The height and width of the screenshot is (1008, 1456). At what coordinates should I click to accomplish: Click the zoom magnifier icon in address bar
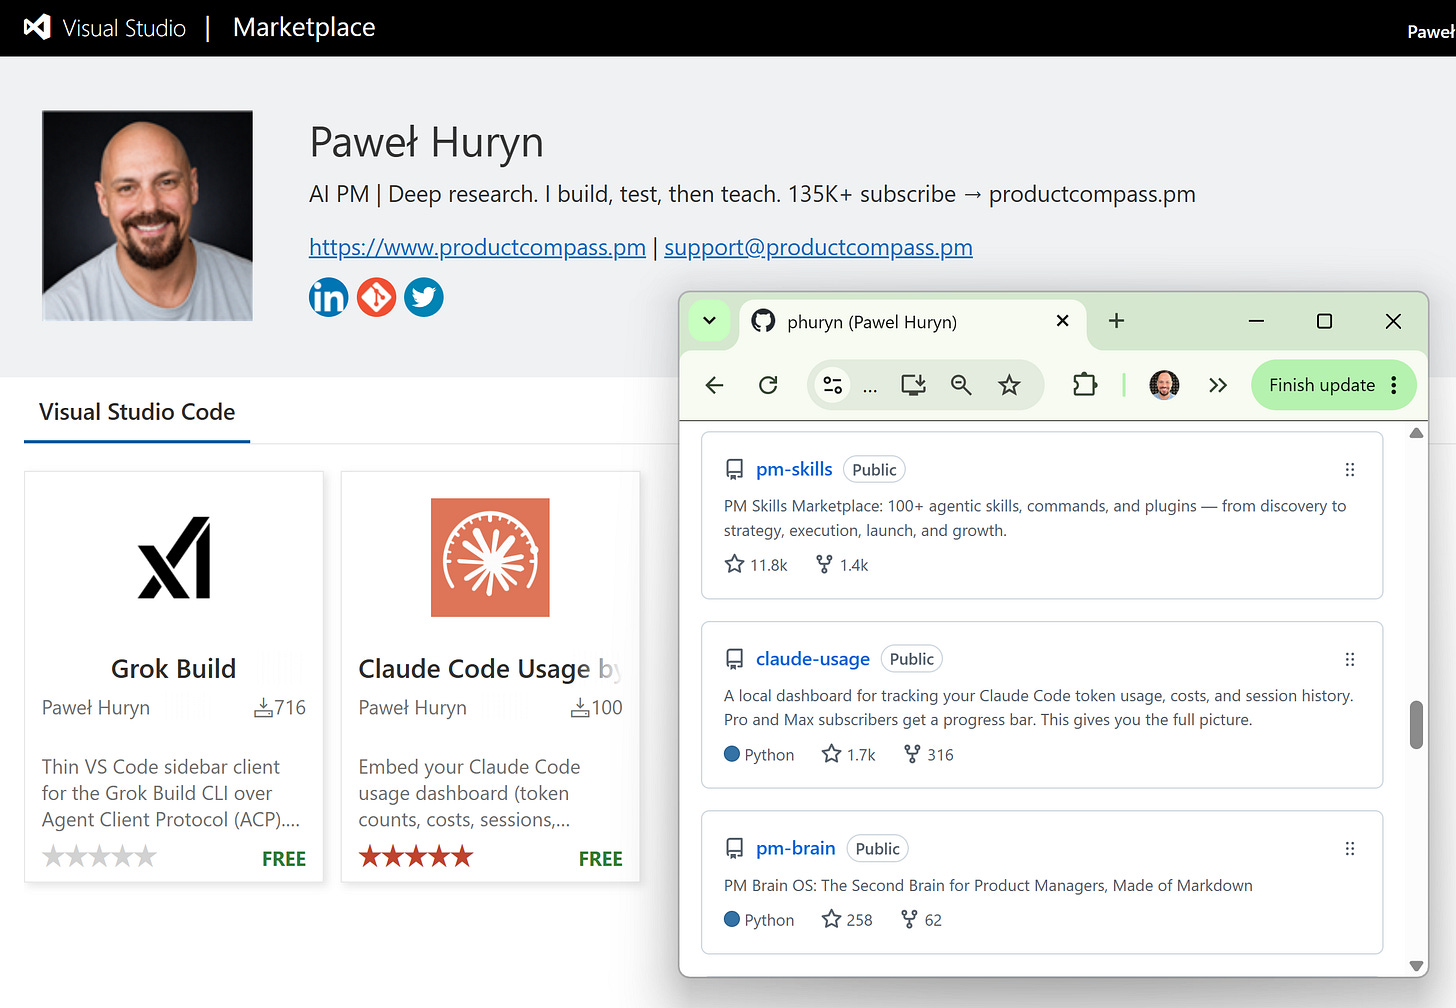point(961,385)
